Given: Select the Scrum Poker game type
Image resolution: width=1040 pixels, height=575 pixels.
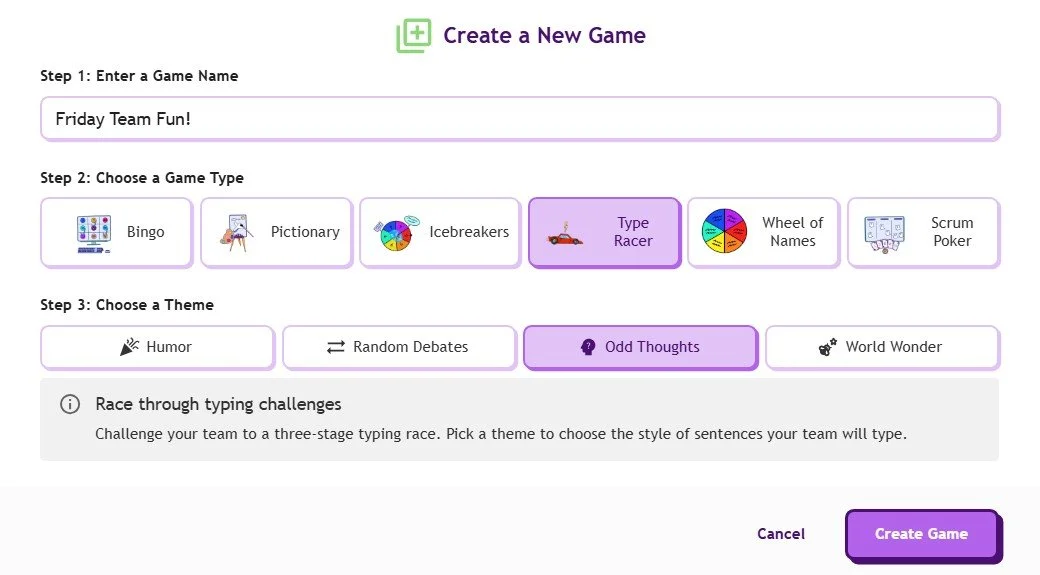Looking at the screenshot, I should coord(923,232).
